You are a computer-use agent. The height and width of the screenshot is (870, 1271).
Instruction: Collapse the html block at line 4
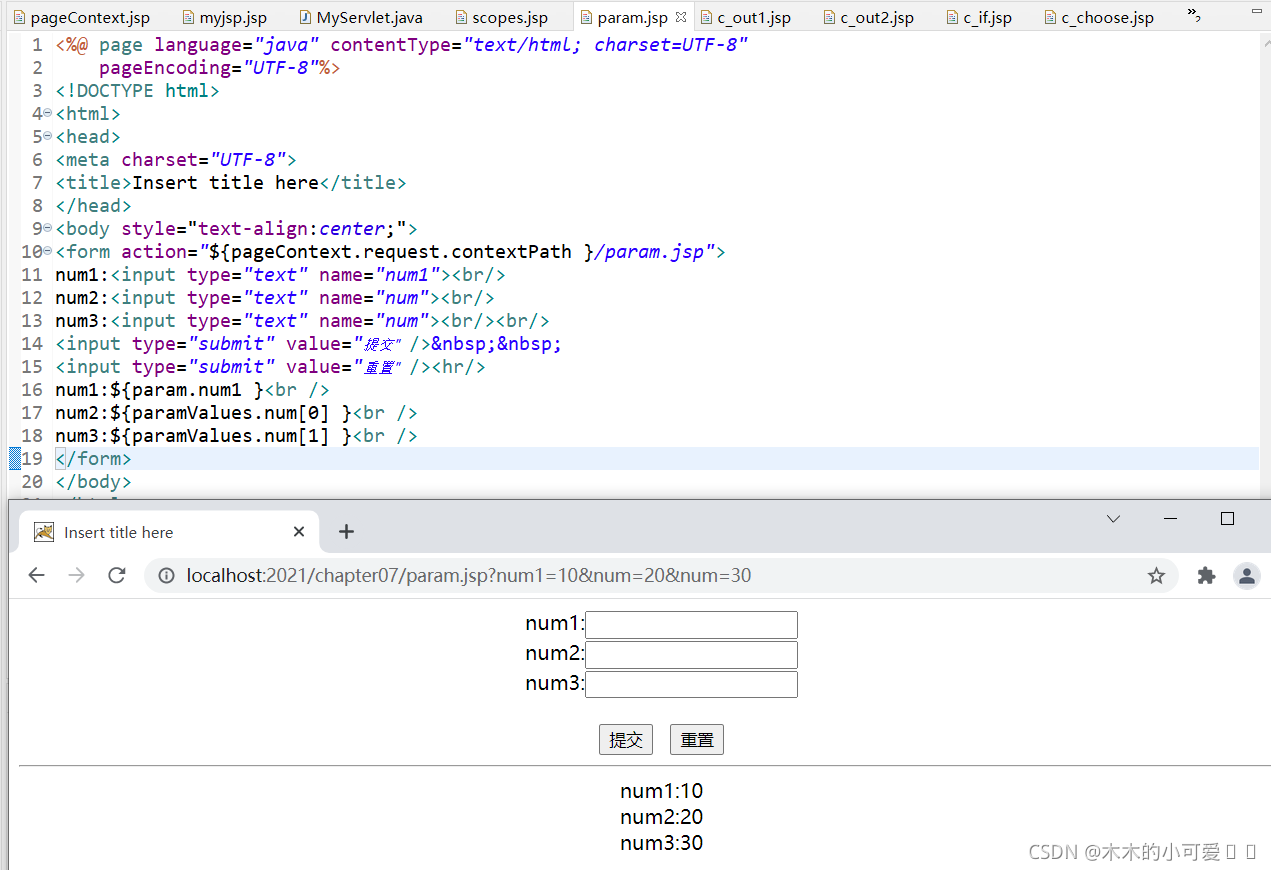(45, 113)
